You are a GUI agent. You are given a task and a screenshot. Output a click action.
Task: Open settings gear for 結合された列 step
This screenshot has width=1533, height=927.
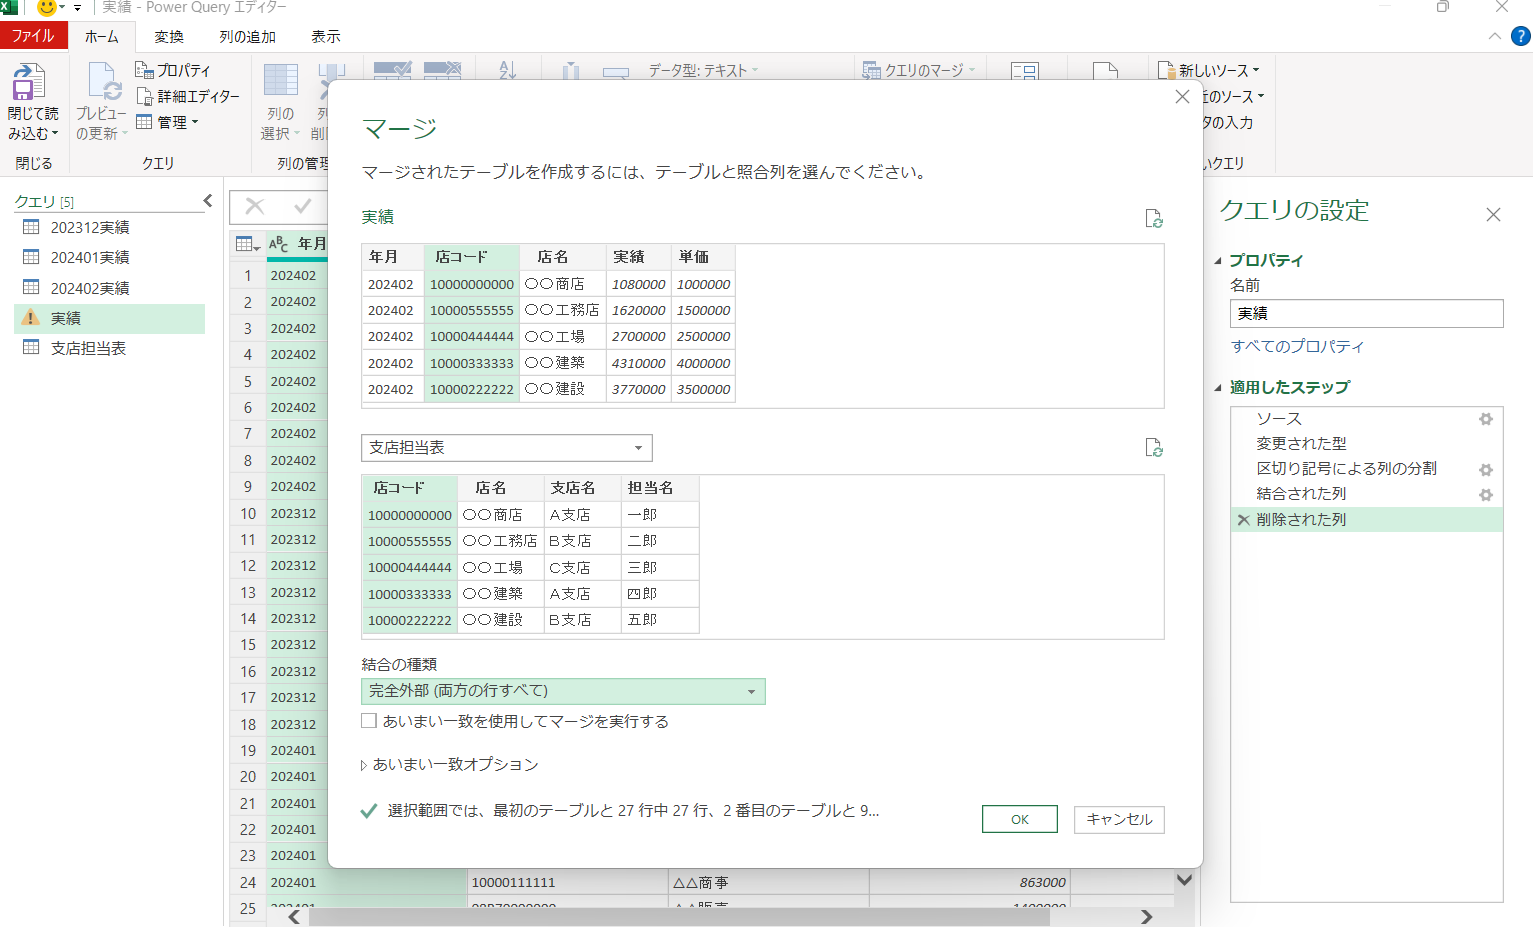(x=1486, y=494)
